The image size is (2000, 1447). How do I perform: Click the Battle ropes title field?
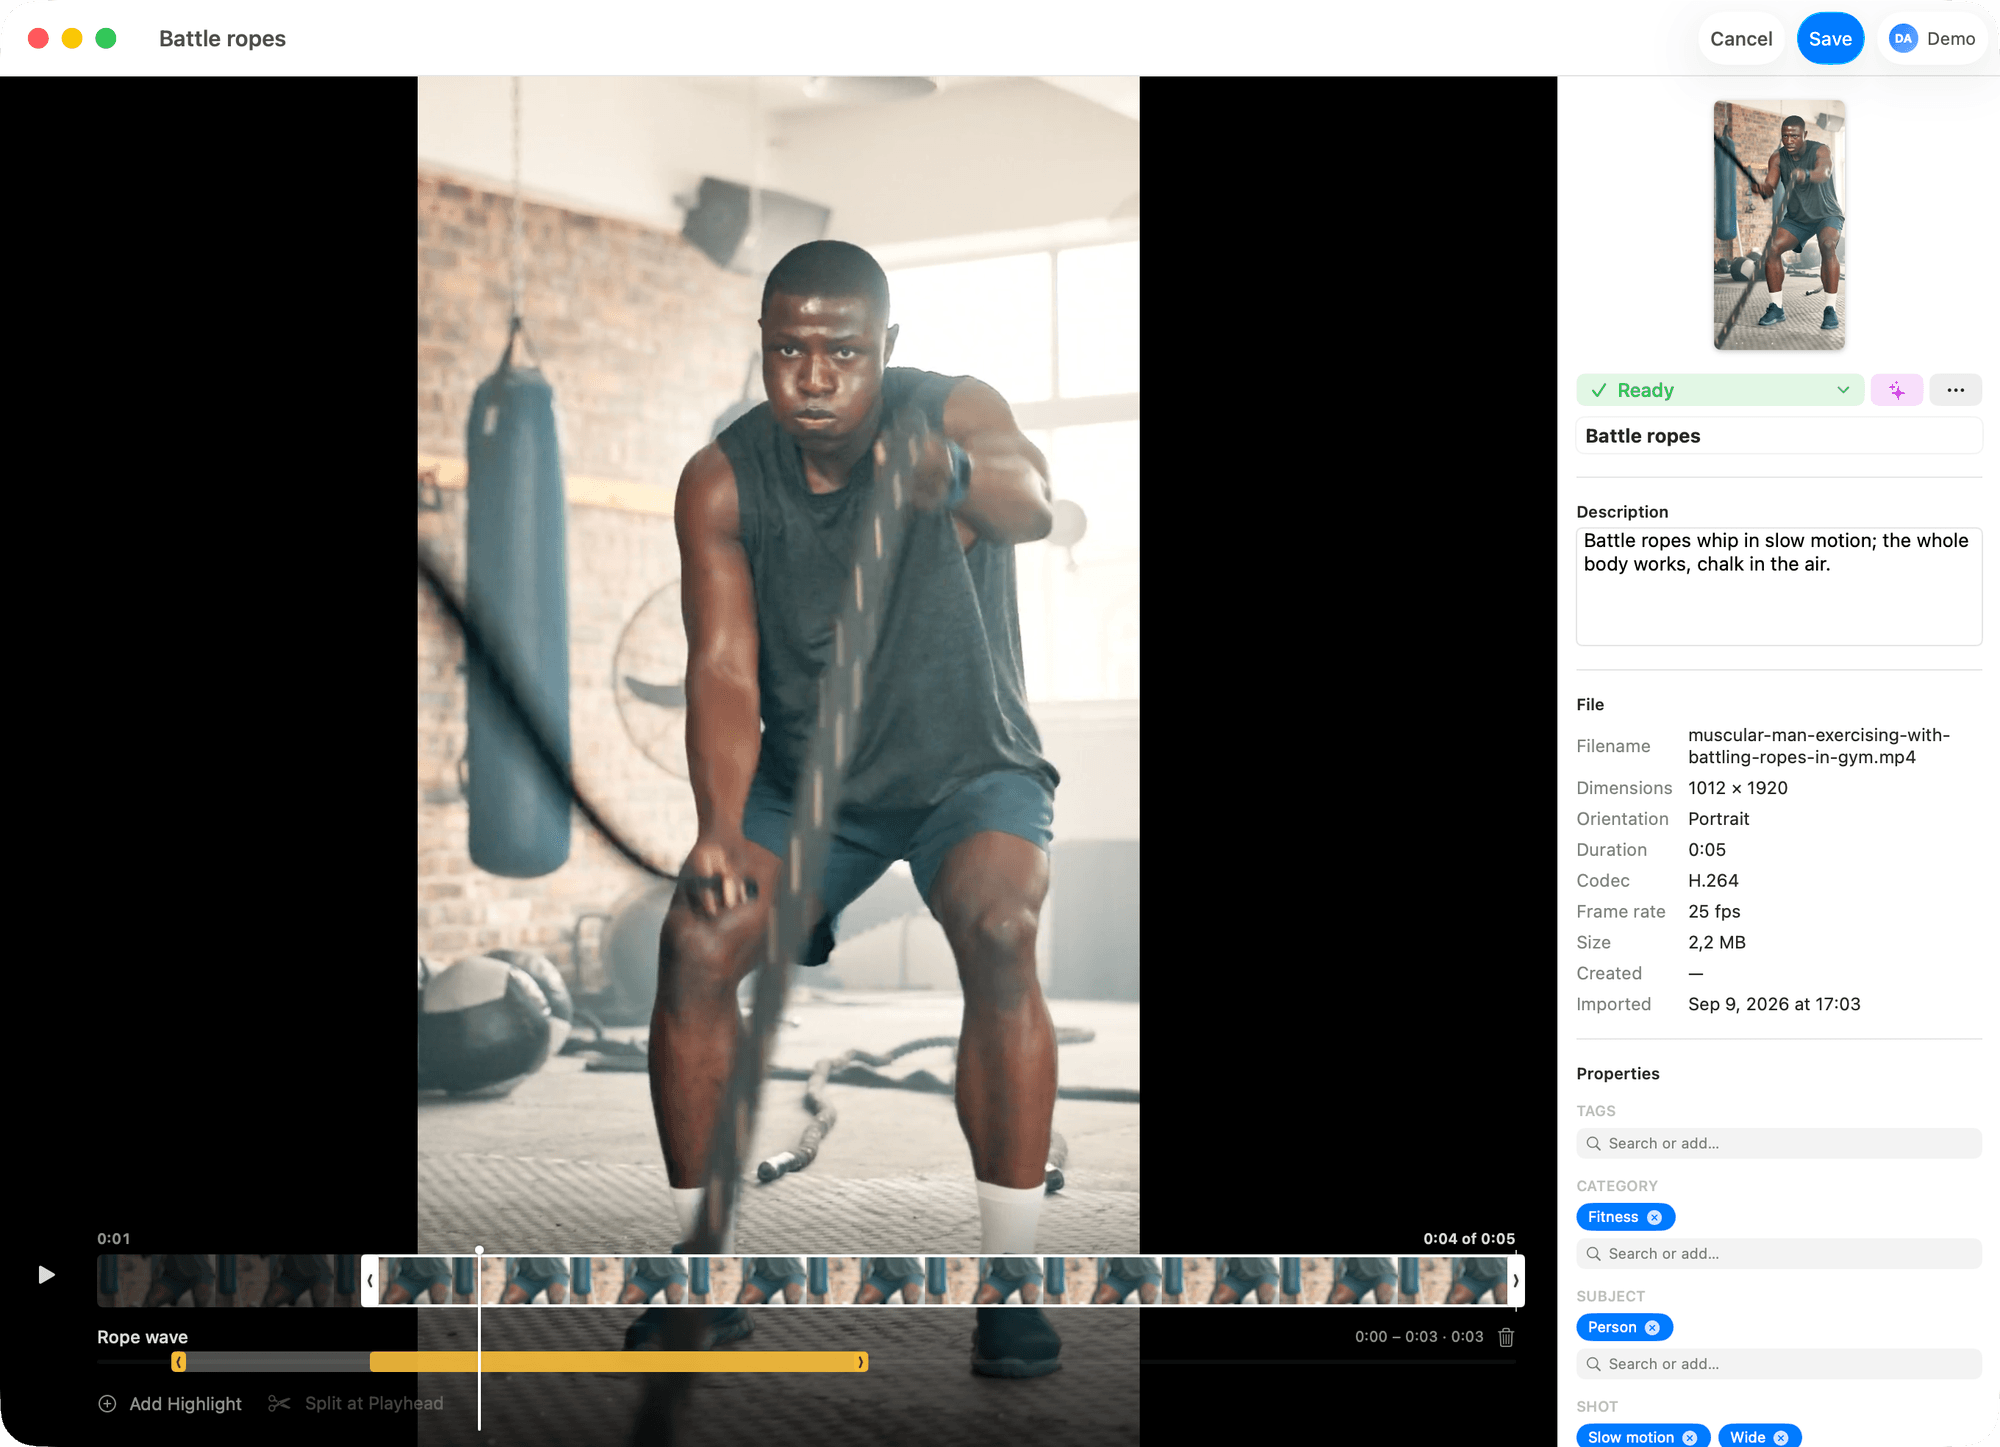coord(1779,436)
